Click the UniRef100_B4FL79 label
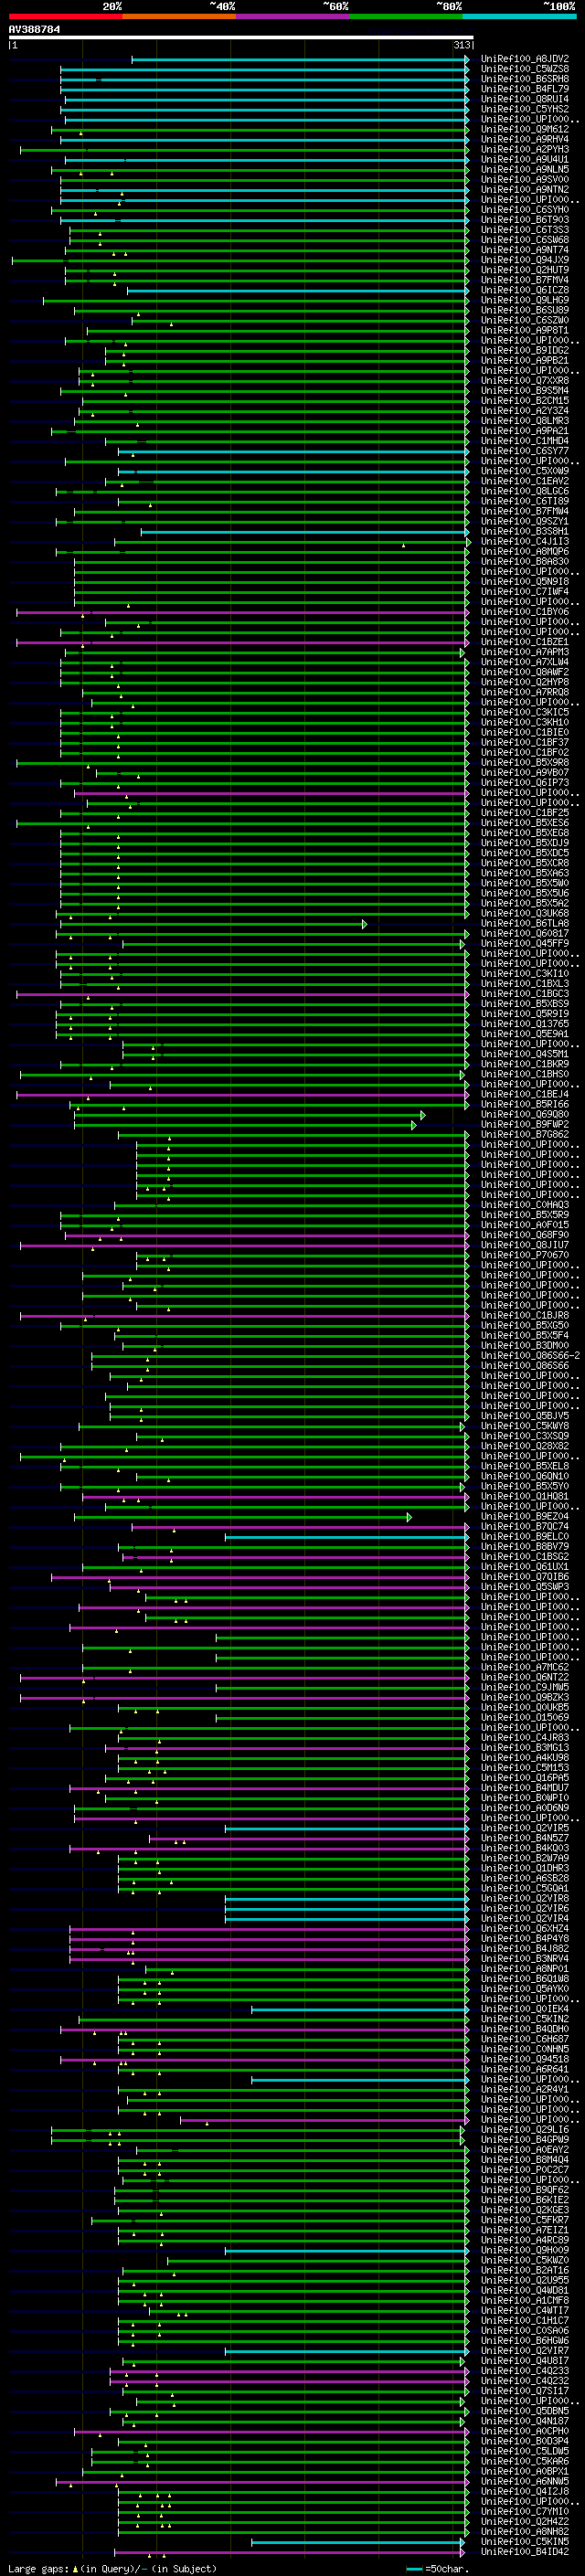Viewport: 585px width, 2576px height. (x=525, y=89)
